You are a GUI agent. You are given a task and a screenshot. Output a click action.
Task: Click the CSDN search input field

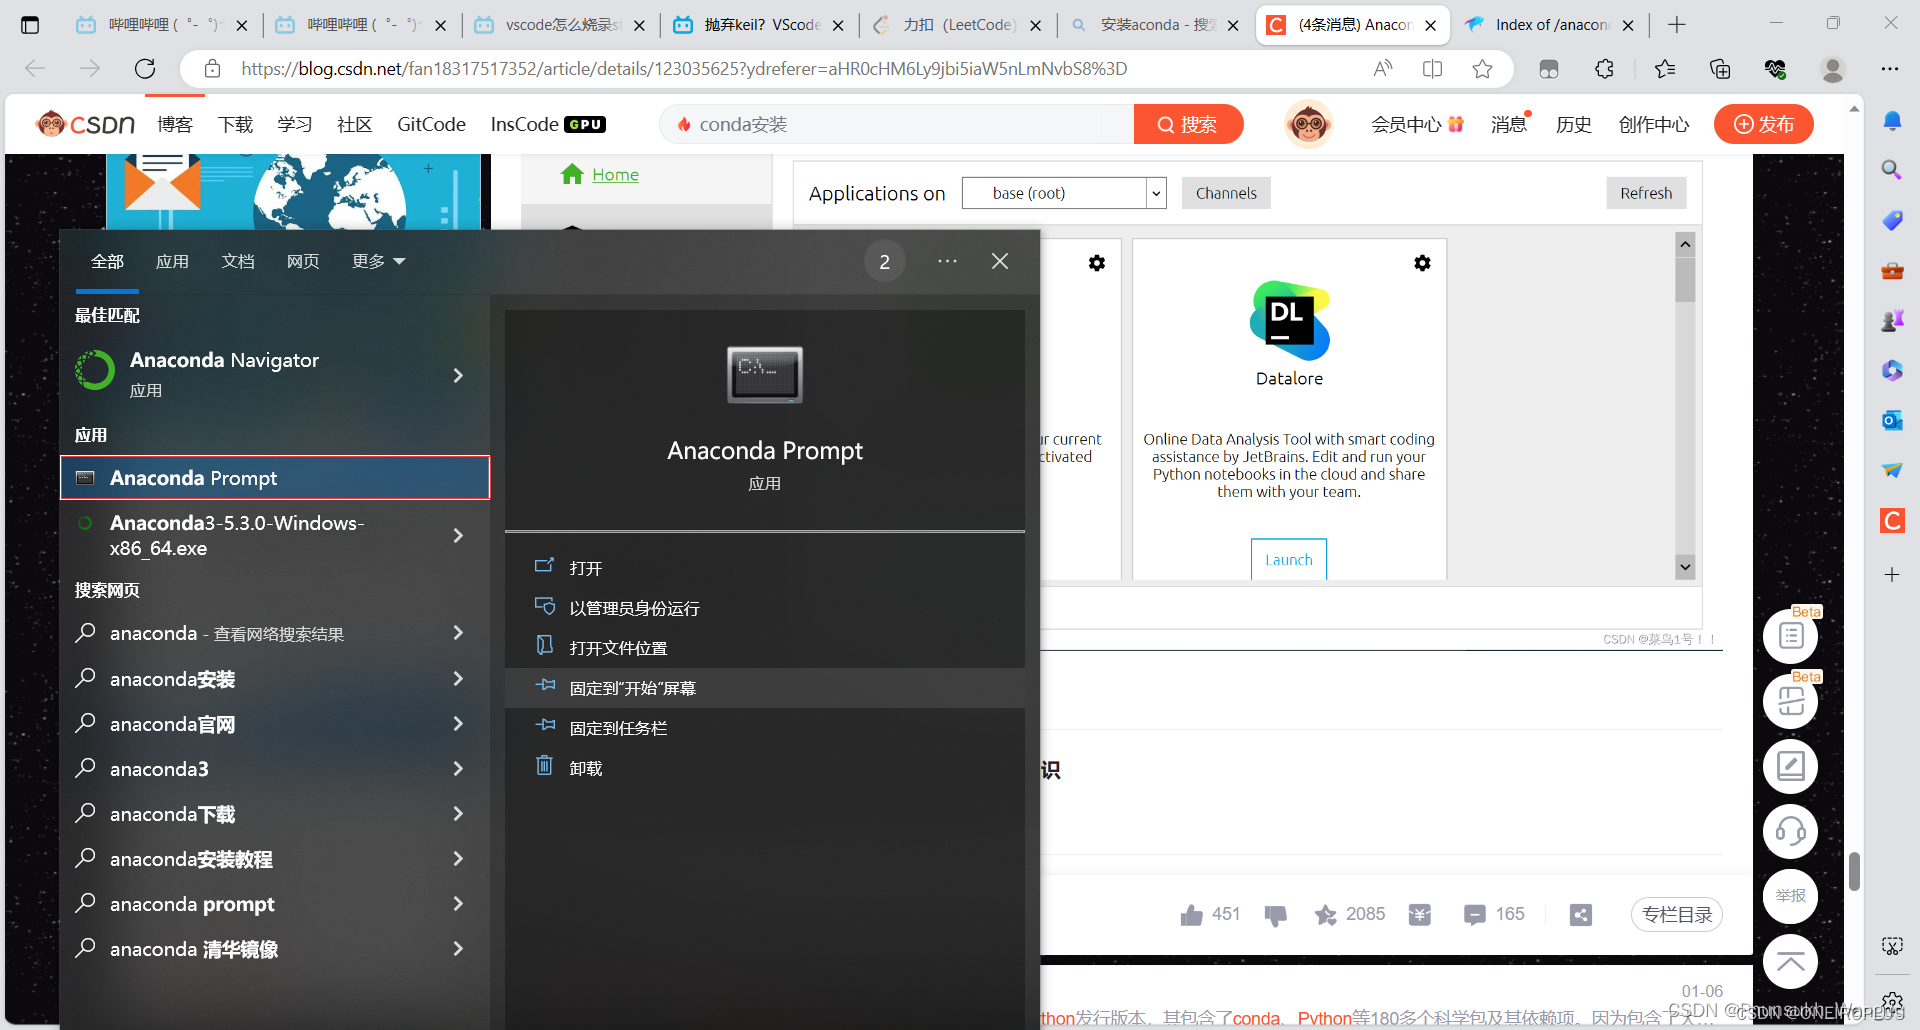[x=897, y=124]
